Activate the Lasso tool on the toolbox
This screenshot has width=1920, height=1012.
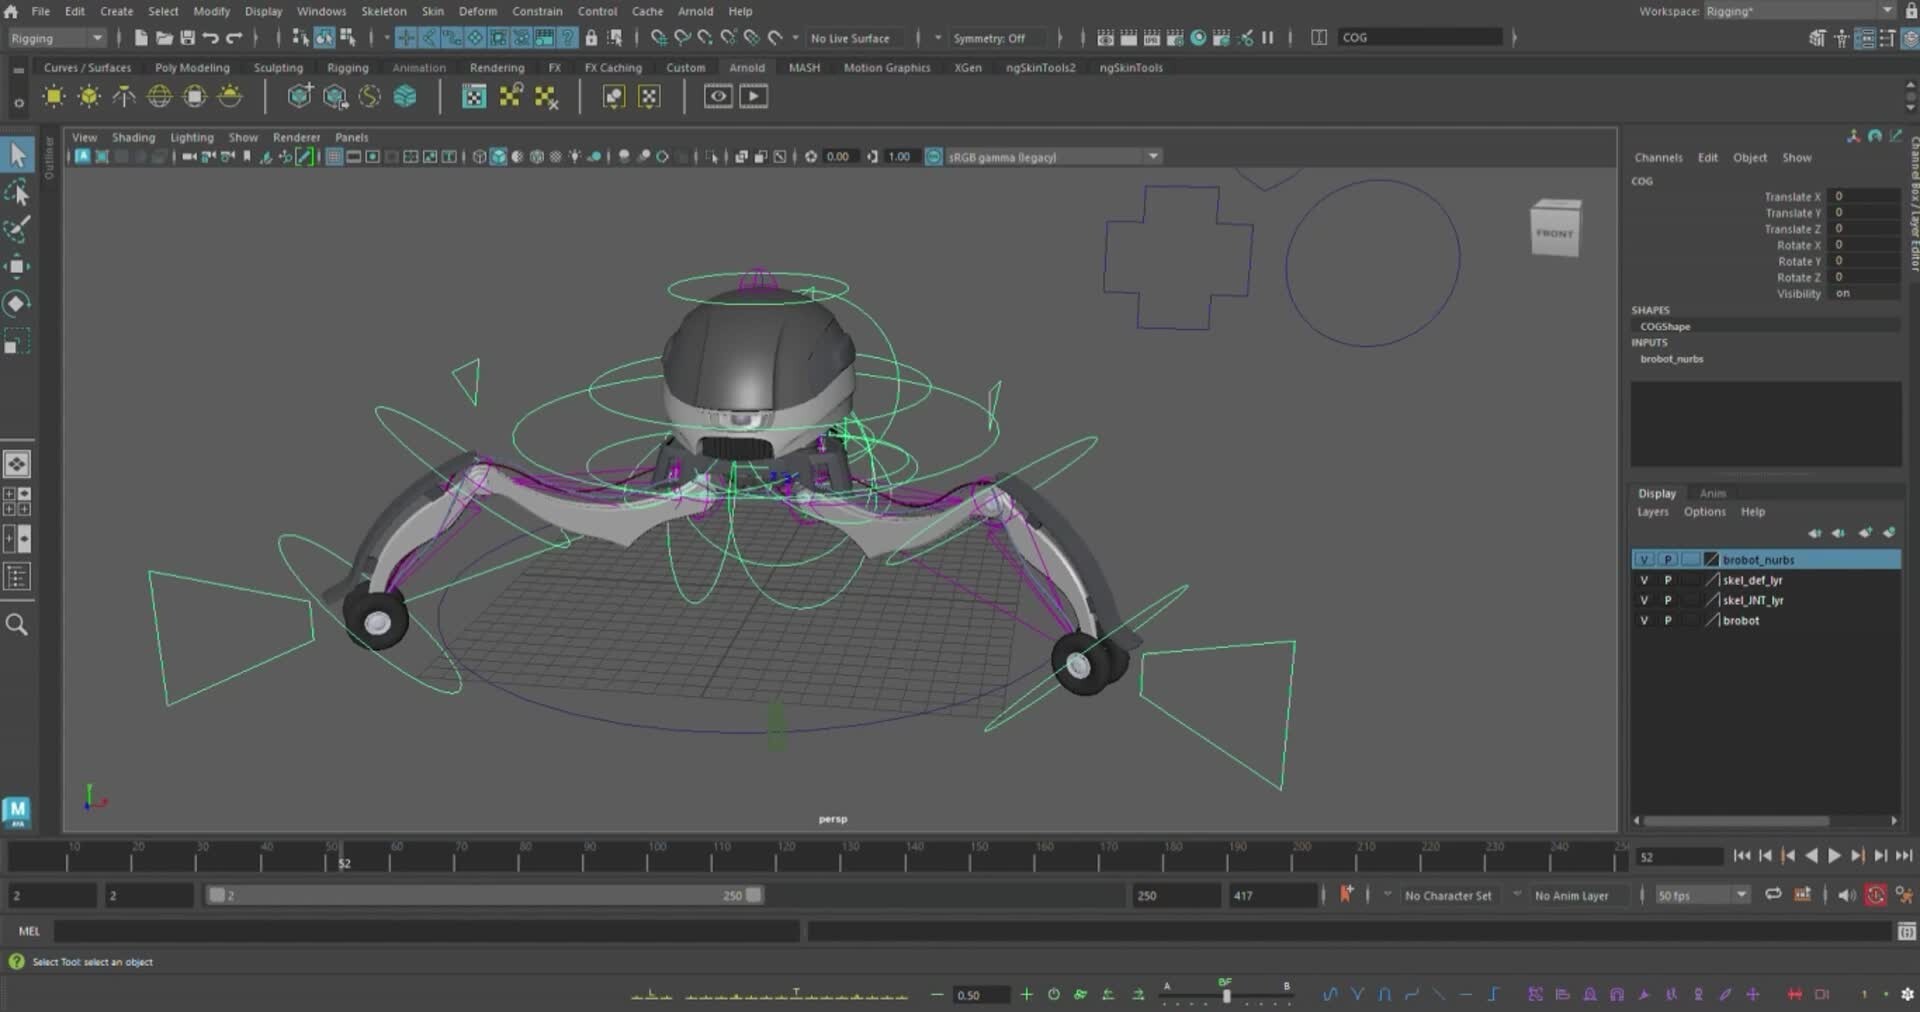18,193
